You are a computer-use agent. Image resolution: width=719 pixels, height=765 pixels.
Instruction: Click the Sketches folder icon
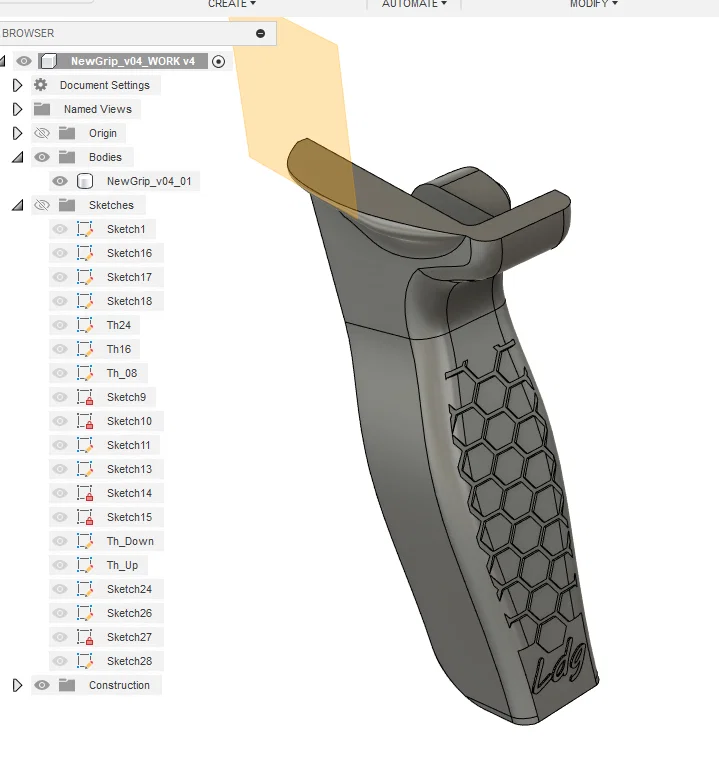(67, 205)
